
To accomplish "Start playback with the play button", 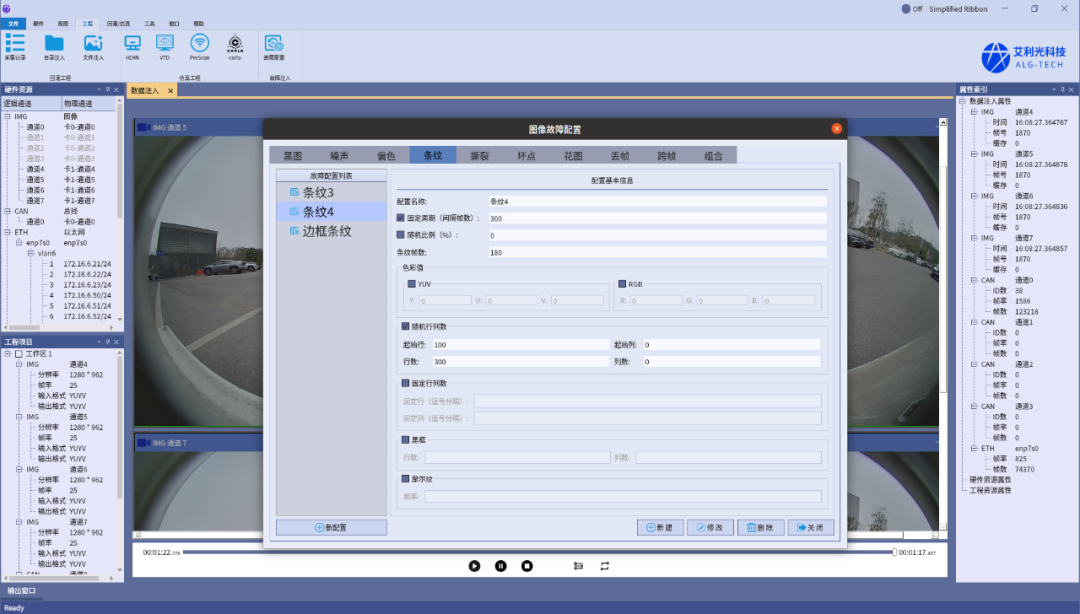I will [475, 566].
